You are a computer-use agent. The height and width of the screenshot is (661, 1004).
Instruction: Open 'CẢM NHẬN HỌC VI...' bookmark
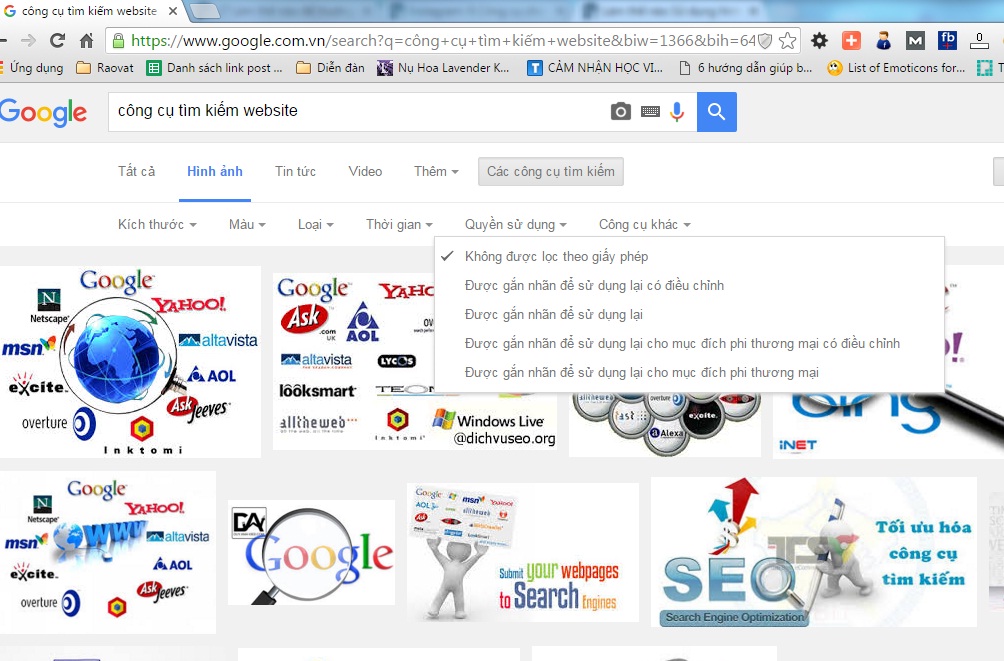coord(595,68)
